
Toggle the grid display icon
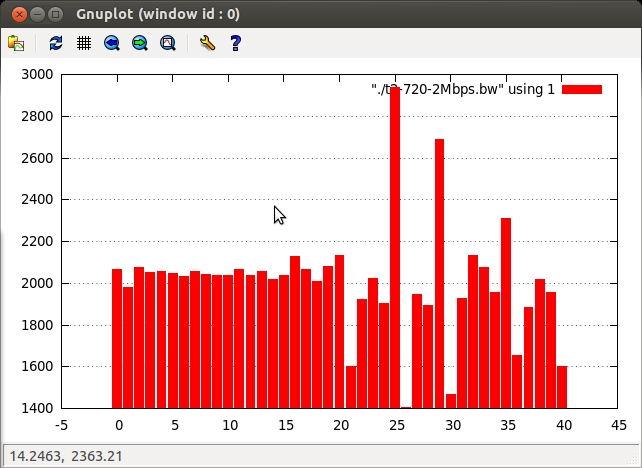[x=84, y=43]
